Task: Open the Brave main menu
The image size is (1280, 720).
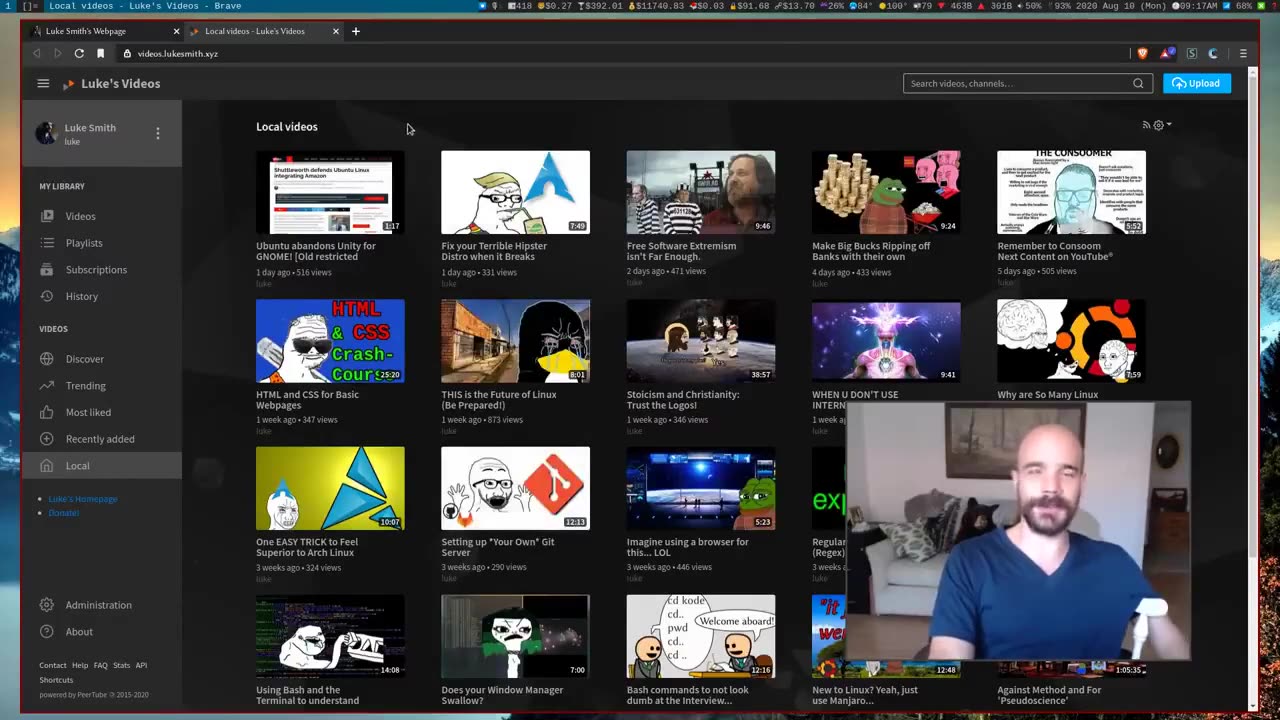Action: point(1243,53)
